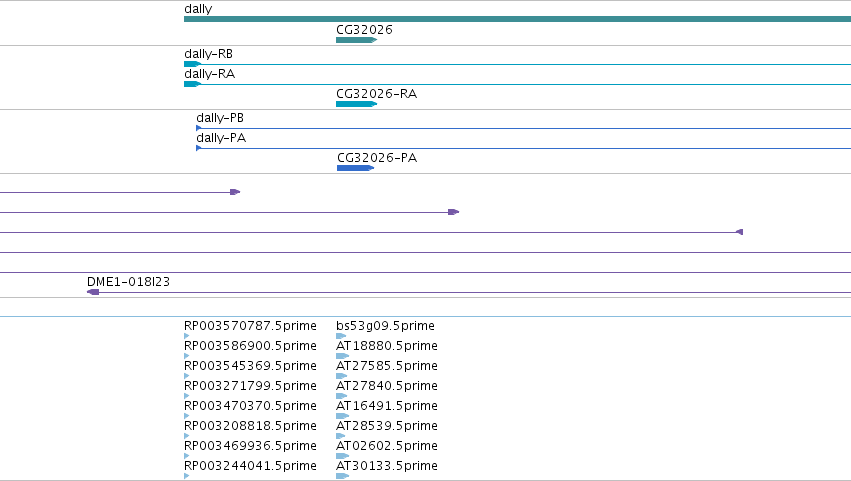
Task: Select the CG32026 gene arrow
Action: pyautogui.click(x=357, y=40)
